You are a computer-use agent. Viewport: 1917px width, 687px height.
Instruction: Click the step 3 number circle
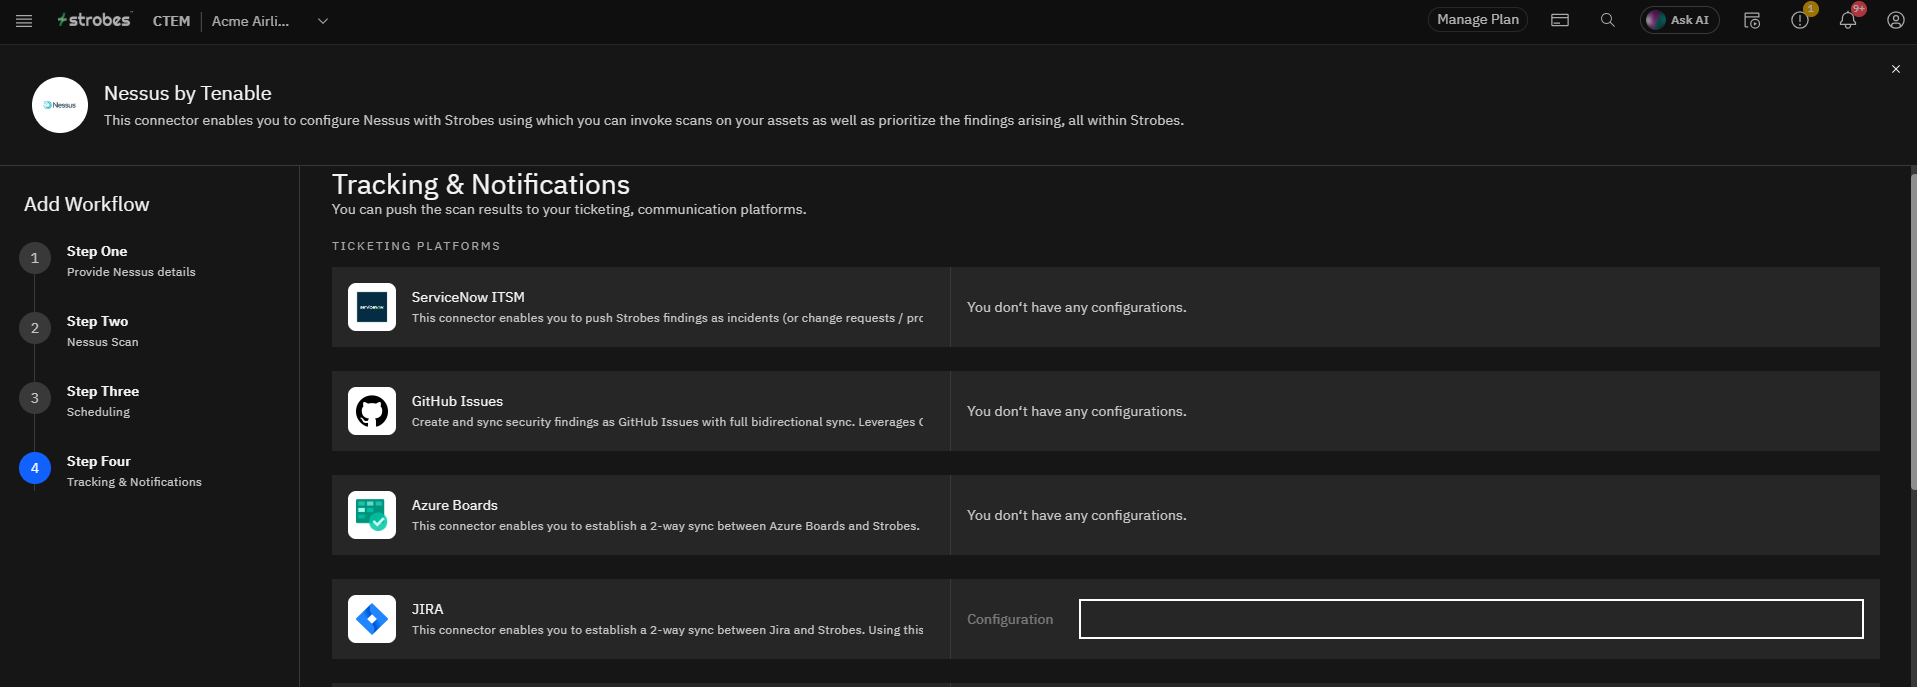coord(35,398)
